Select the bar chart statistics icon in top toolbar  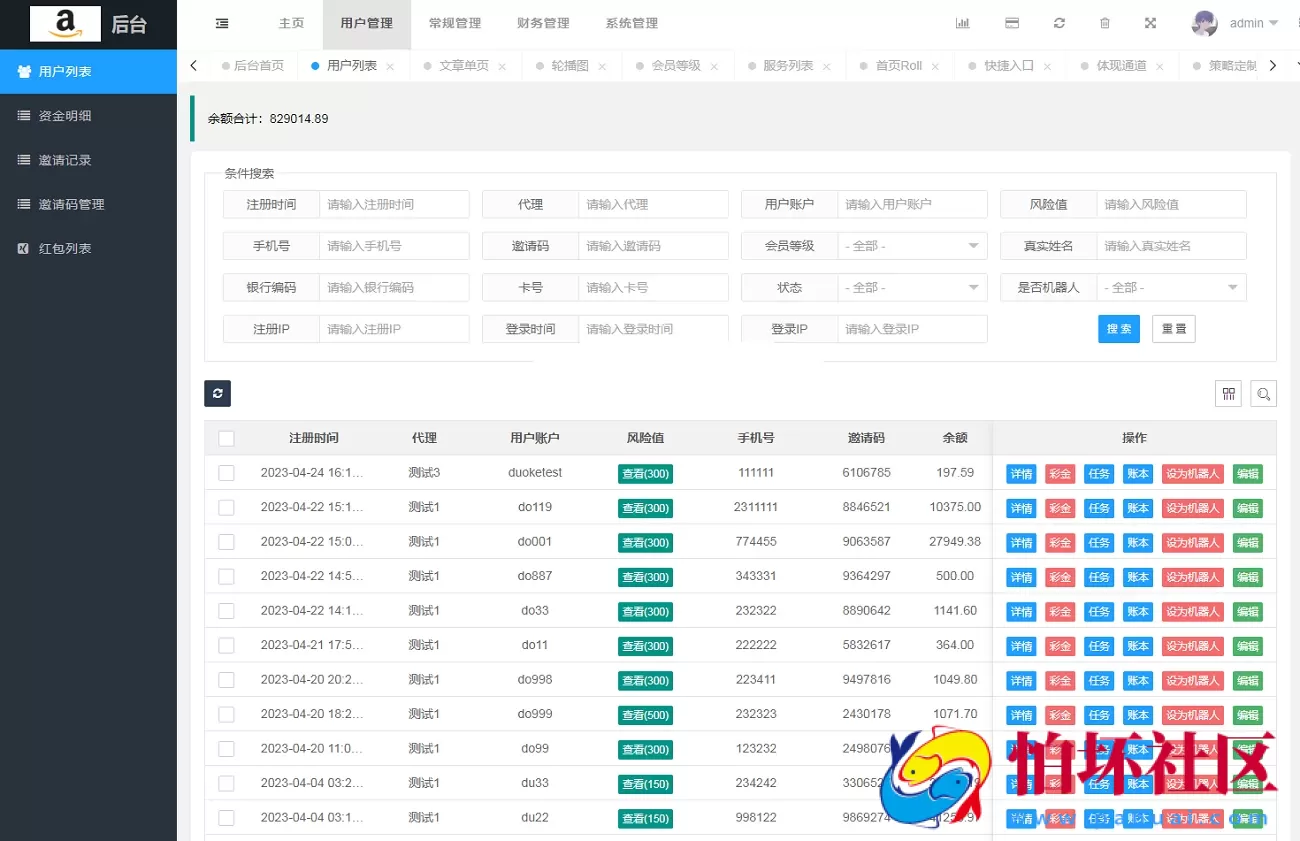click(962, 22)
